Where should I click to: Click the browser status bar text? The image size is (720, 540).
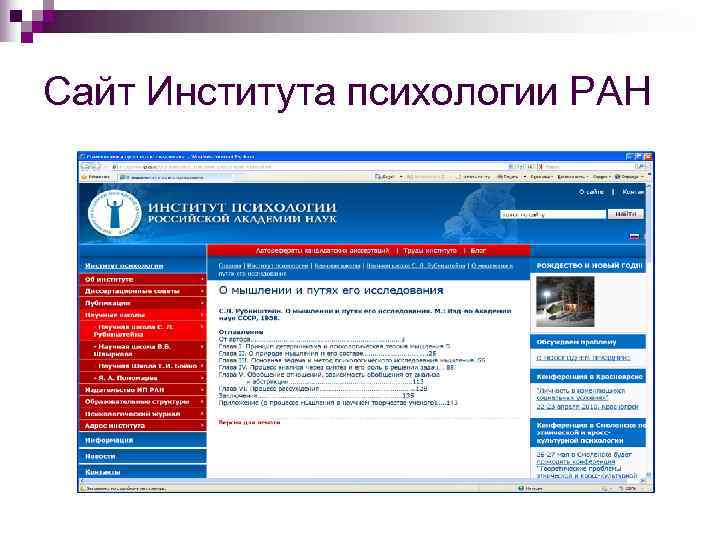click(x=124, y=489)
